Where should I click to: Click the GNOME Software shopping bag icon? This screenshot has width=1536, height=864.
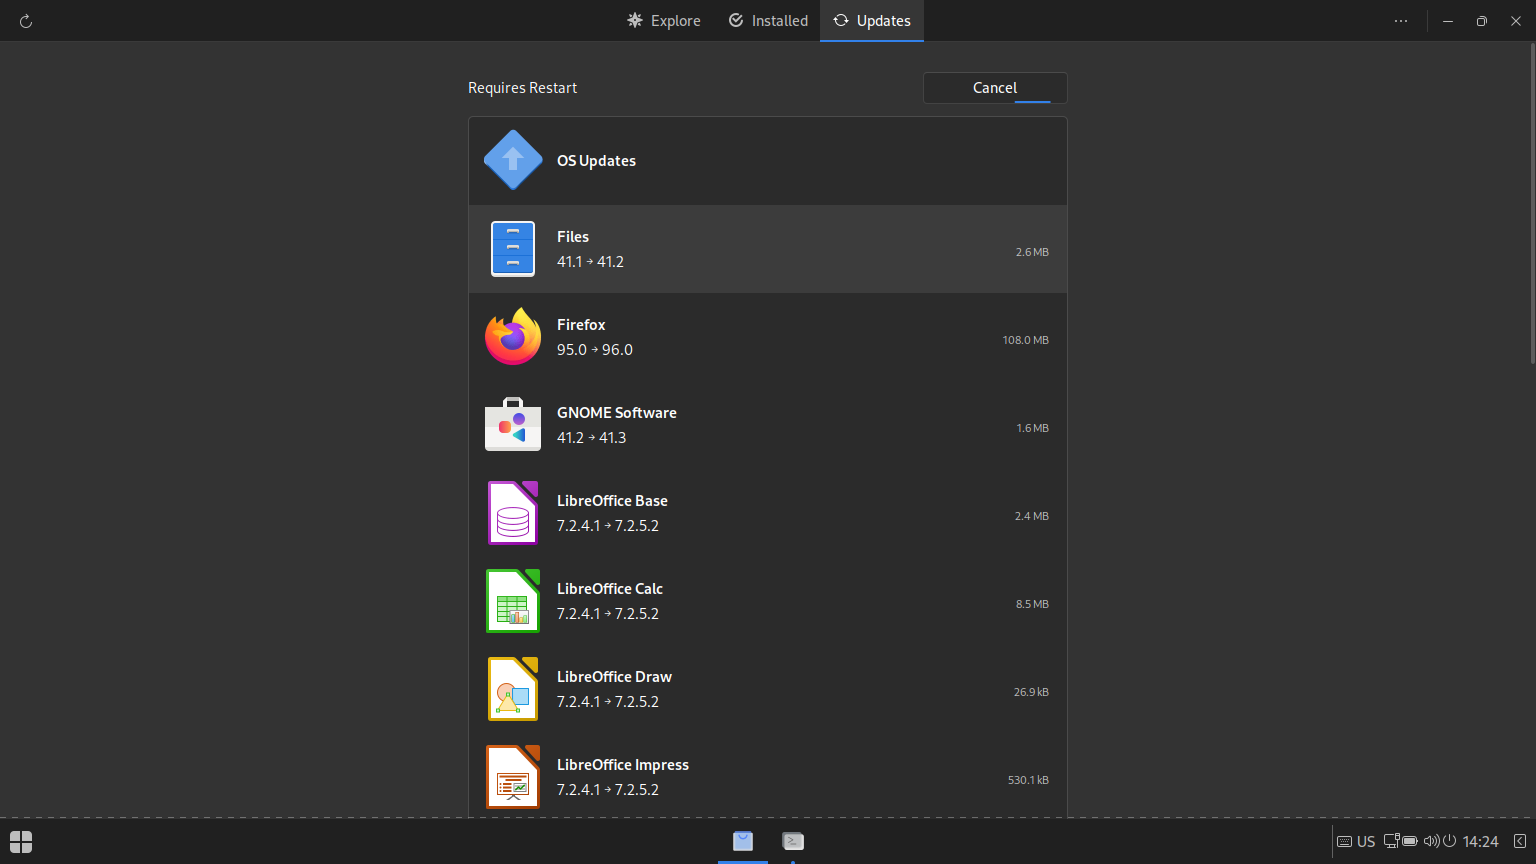[513, 424]
